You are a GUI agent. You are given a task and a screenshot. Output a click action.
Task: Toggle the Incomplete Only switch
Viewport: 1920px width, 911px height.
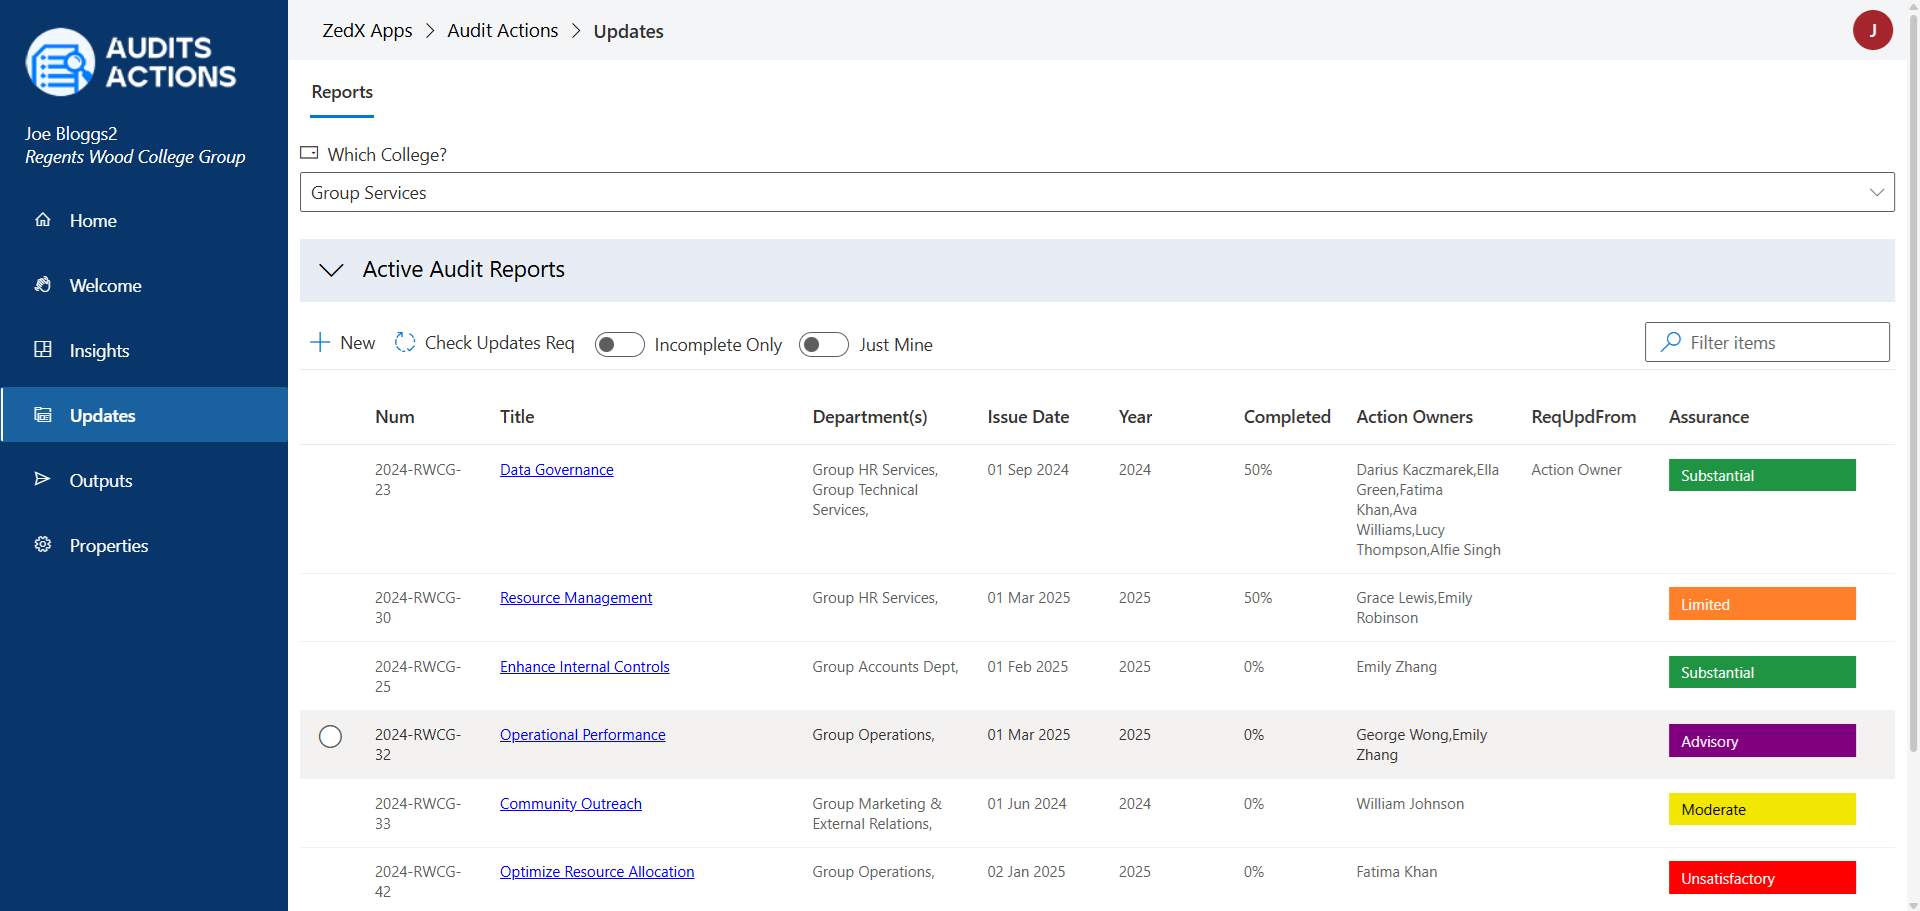[620, 345]
